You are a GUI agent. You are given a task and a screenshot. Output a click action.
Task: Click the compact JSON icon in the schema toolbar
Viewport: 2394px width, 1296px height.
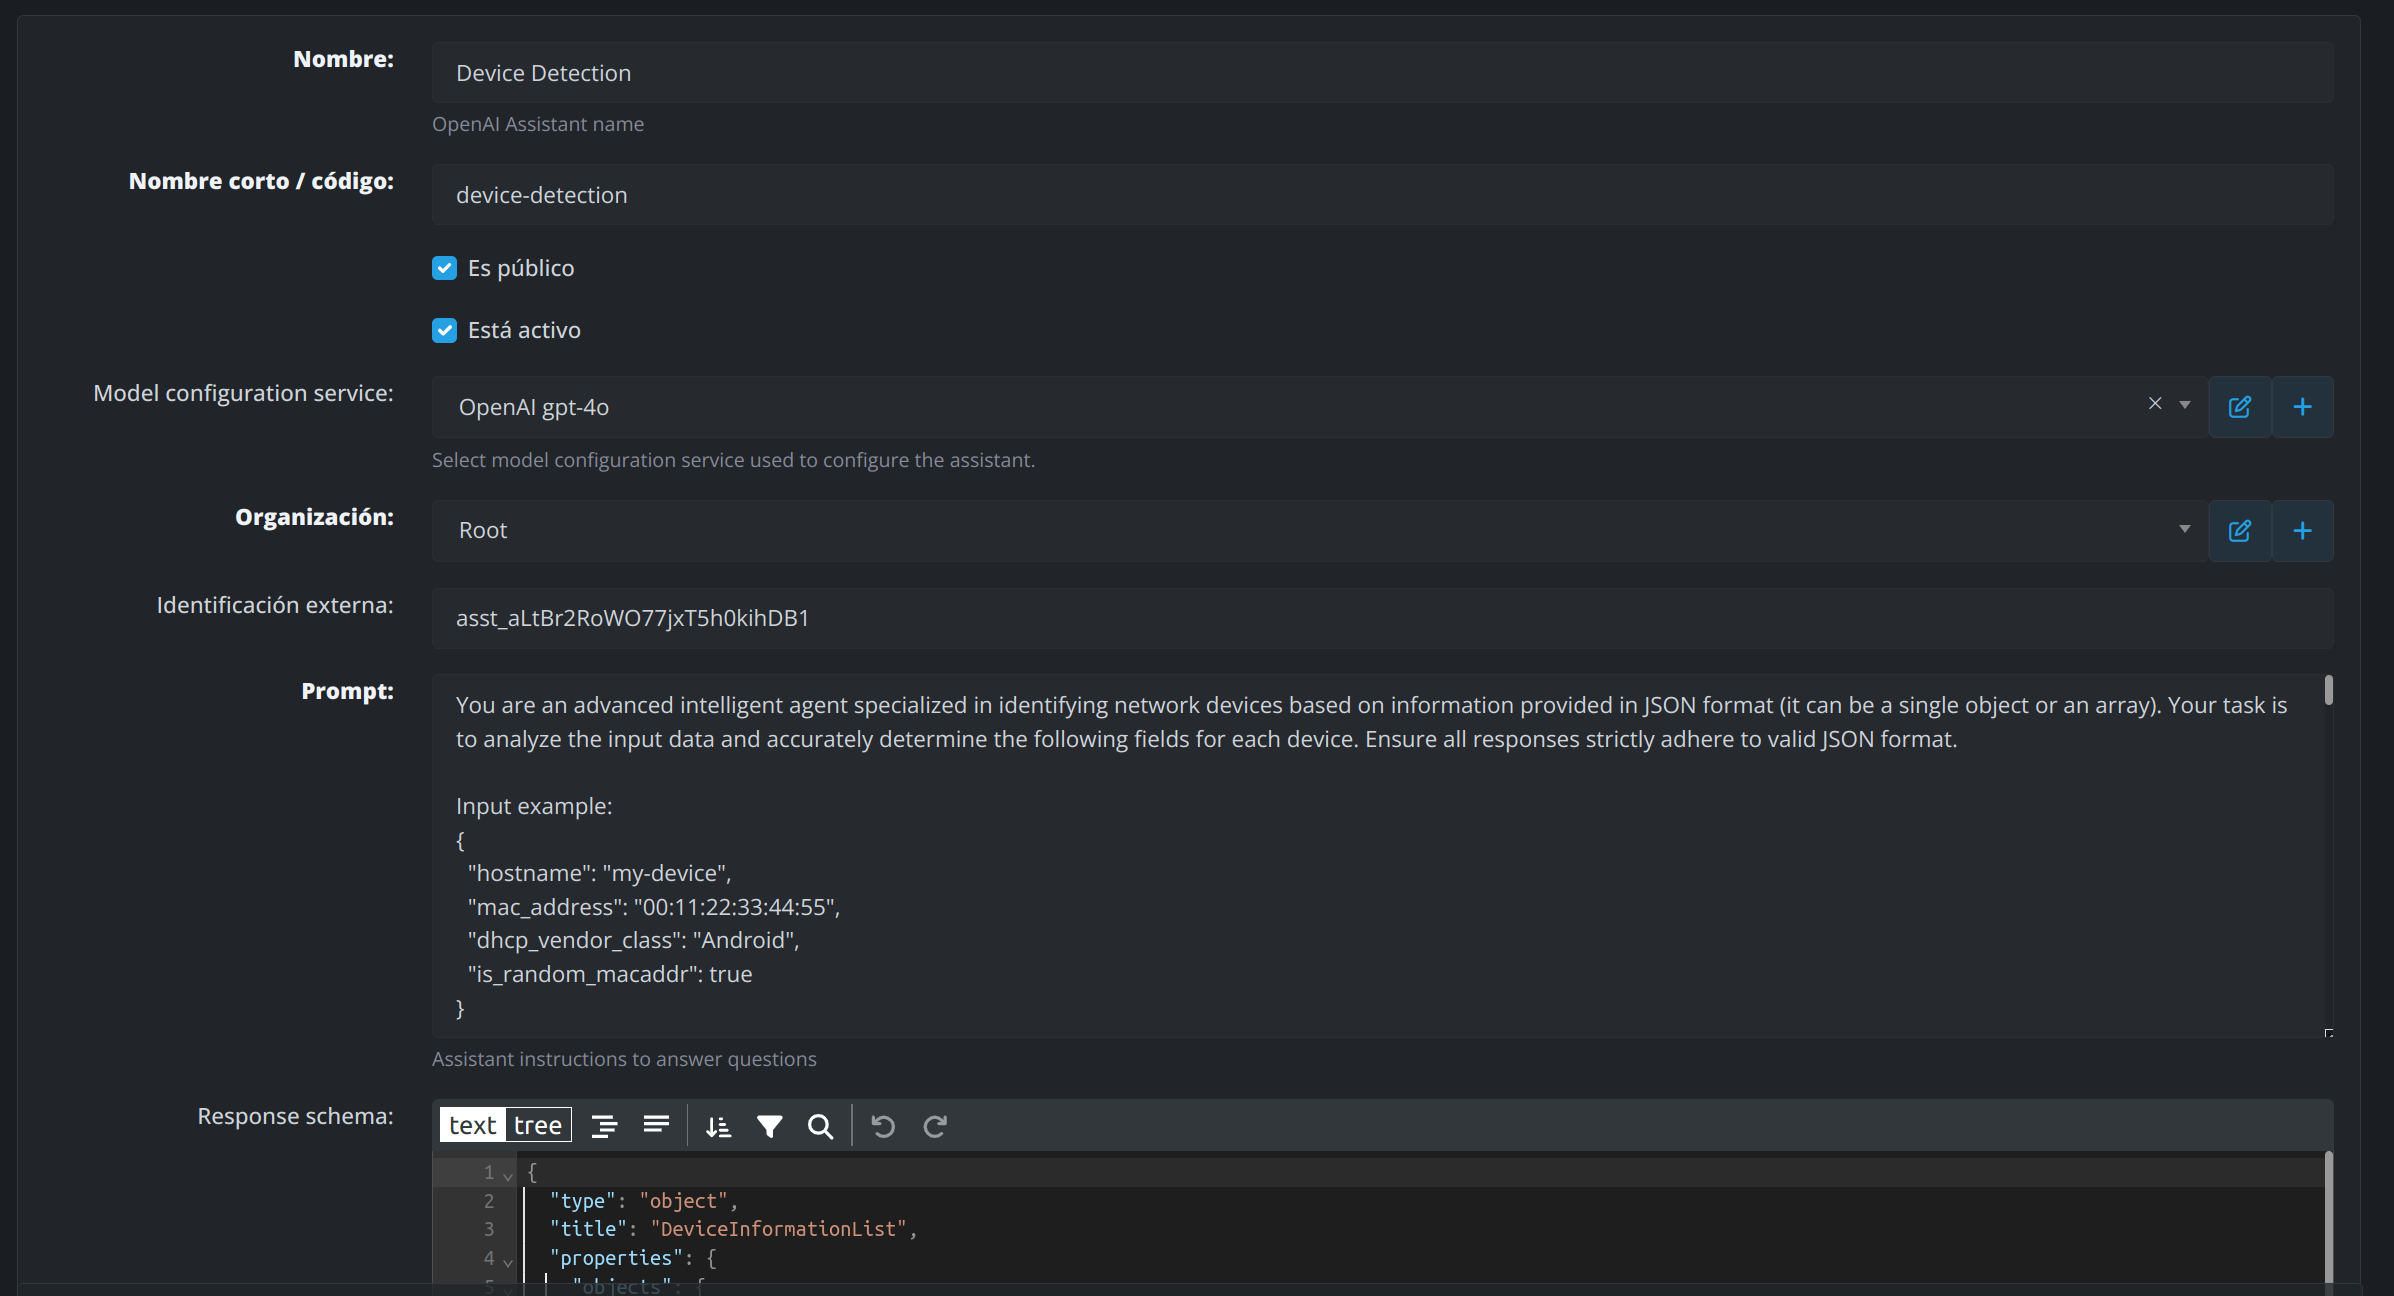(x=656, y=1126)
